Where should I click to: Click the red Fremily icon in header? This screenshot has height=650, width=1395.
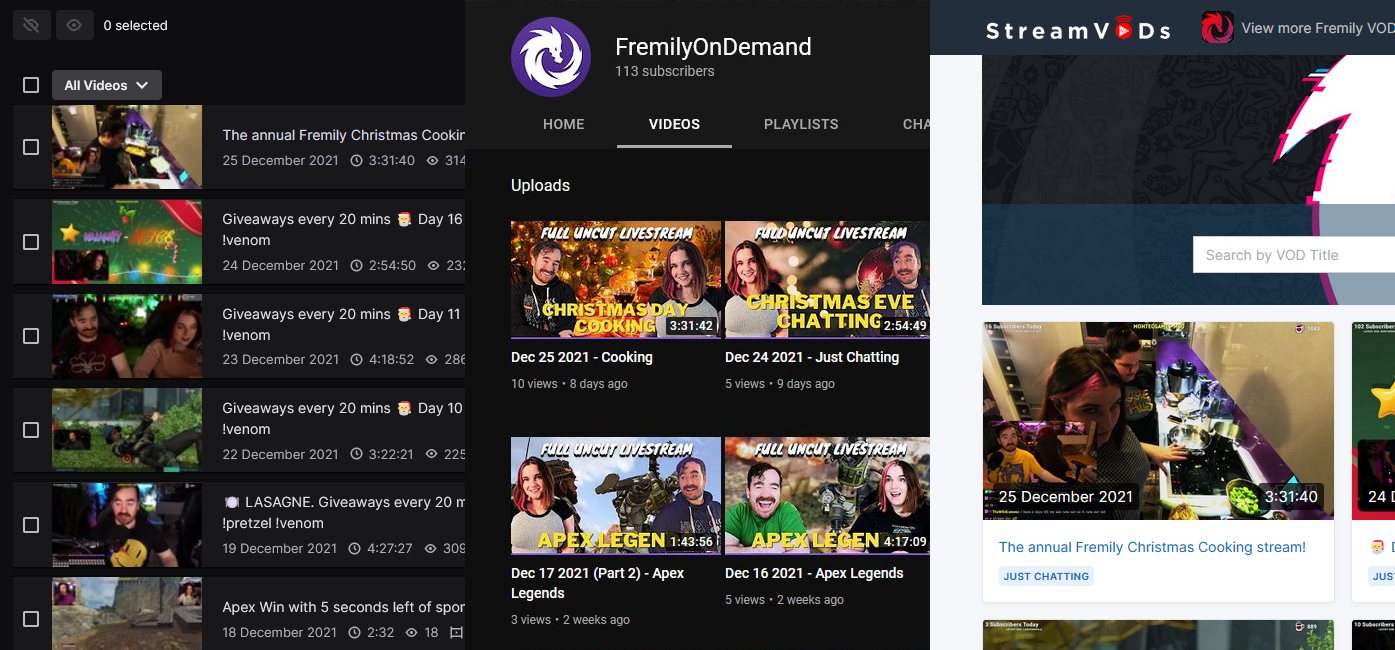tap(1217, 28)
